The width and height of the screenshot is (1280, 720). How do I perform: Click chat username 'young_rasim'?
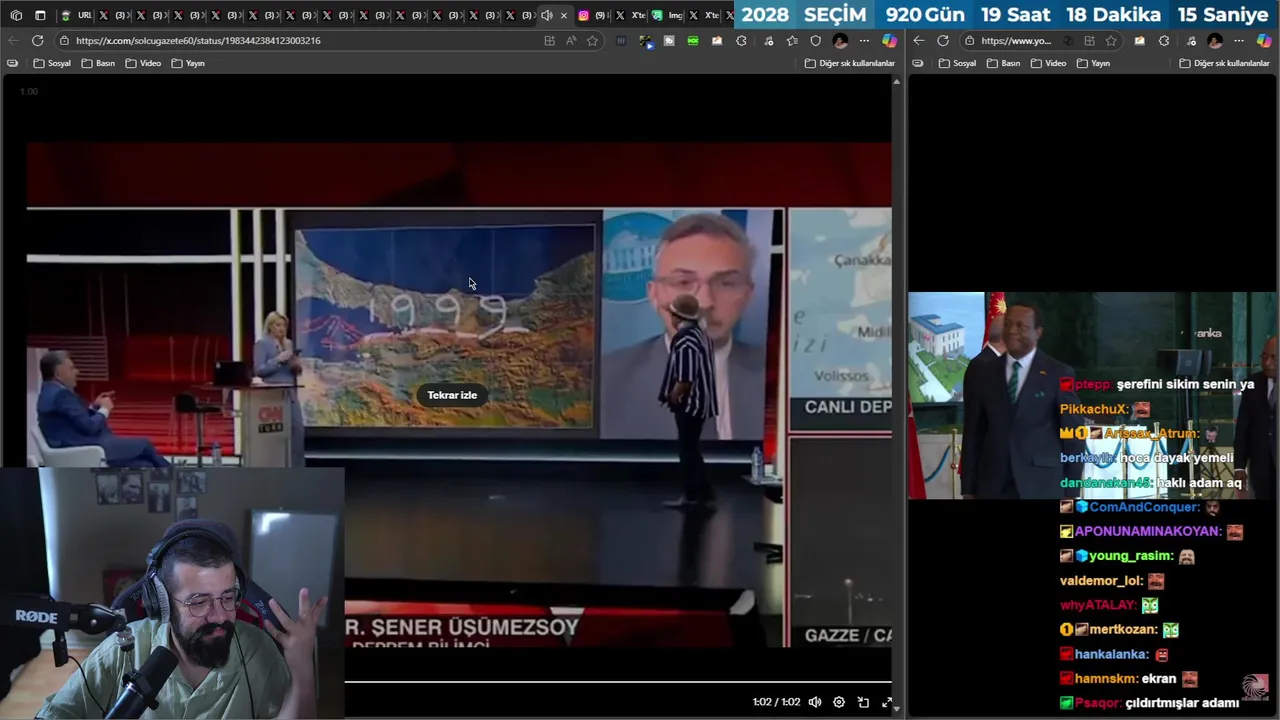pos(1131,556)
